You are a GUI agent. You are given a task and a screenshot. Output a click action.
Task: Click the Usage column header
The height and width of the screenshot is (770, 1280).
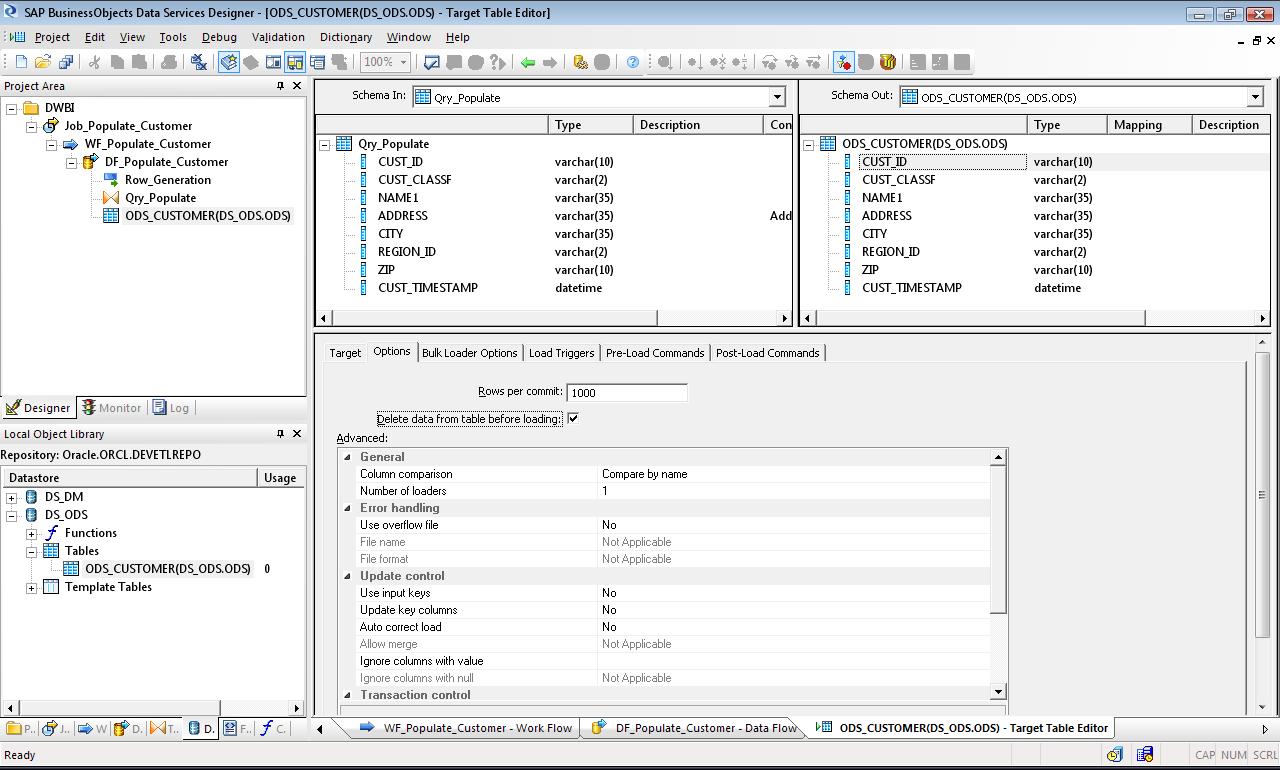click(280, 478)
